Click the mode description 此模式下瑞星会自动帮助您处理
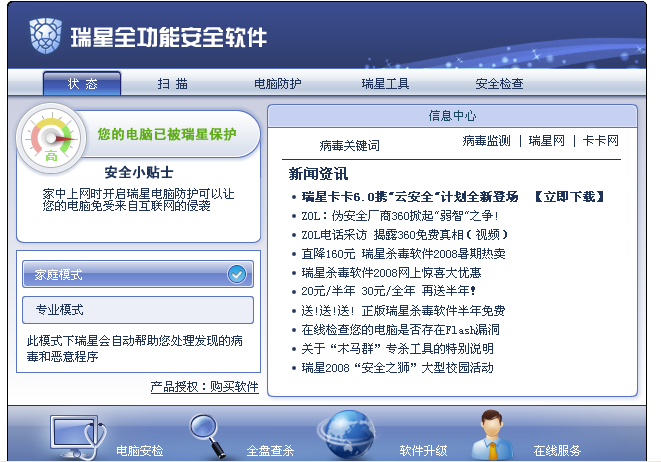Image resolution: width=661 pixels, height=462 pixels. 134,349
